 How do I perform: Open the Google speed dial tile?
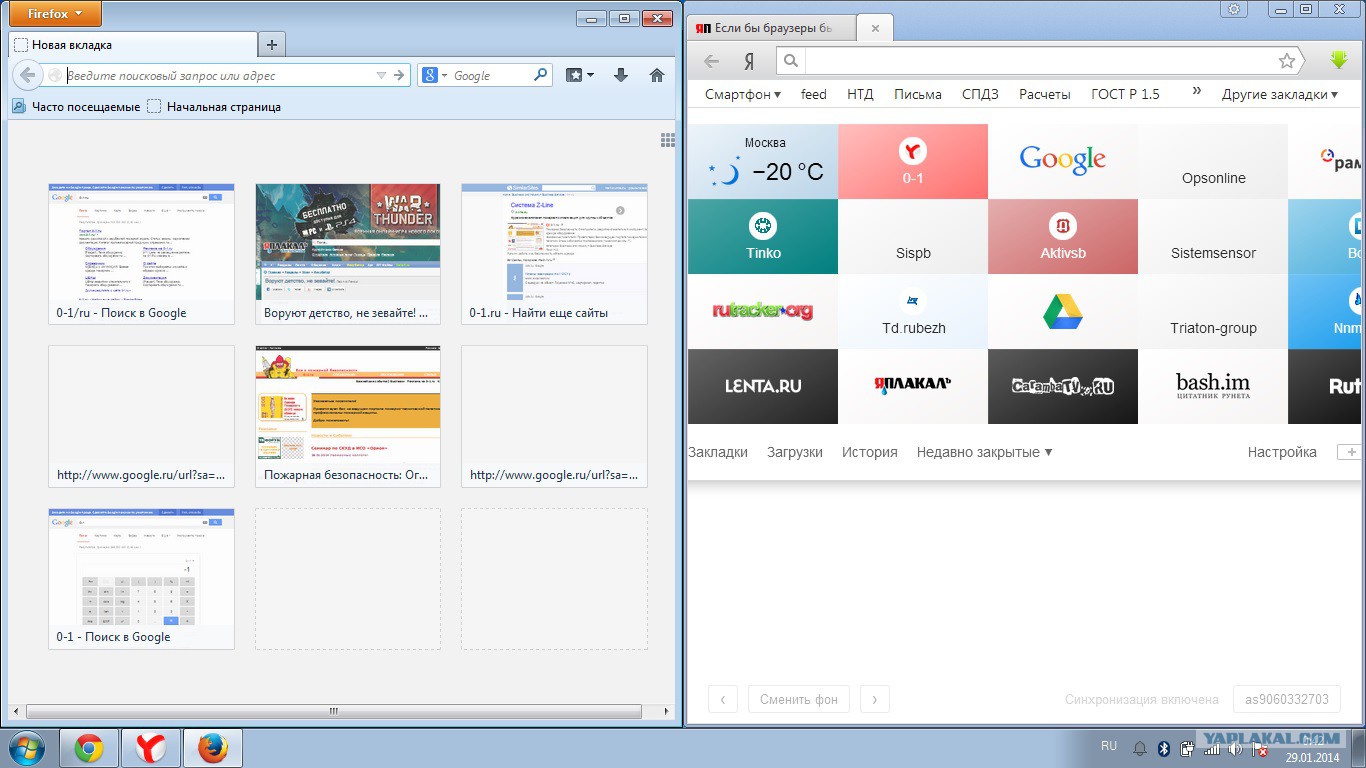1063,162
